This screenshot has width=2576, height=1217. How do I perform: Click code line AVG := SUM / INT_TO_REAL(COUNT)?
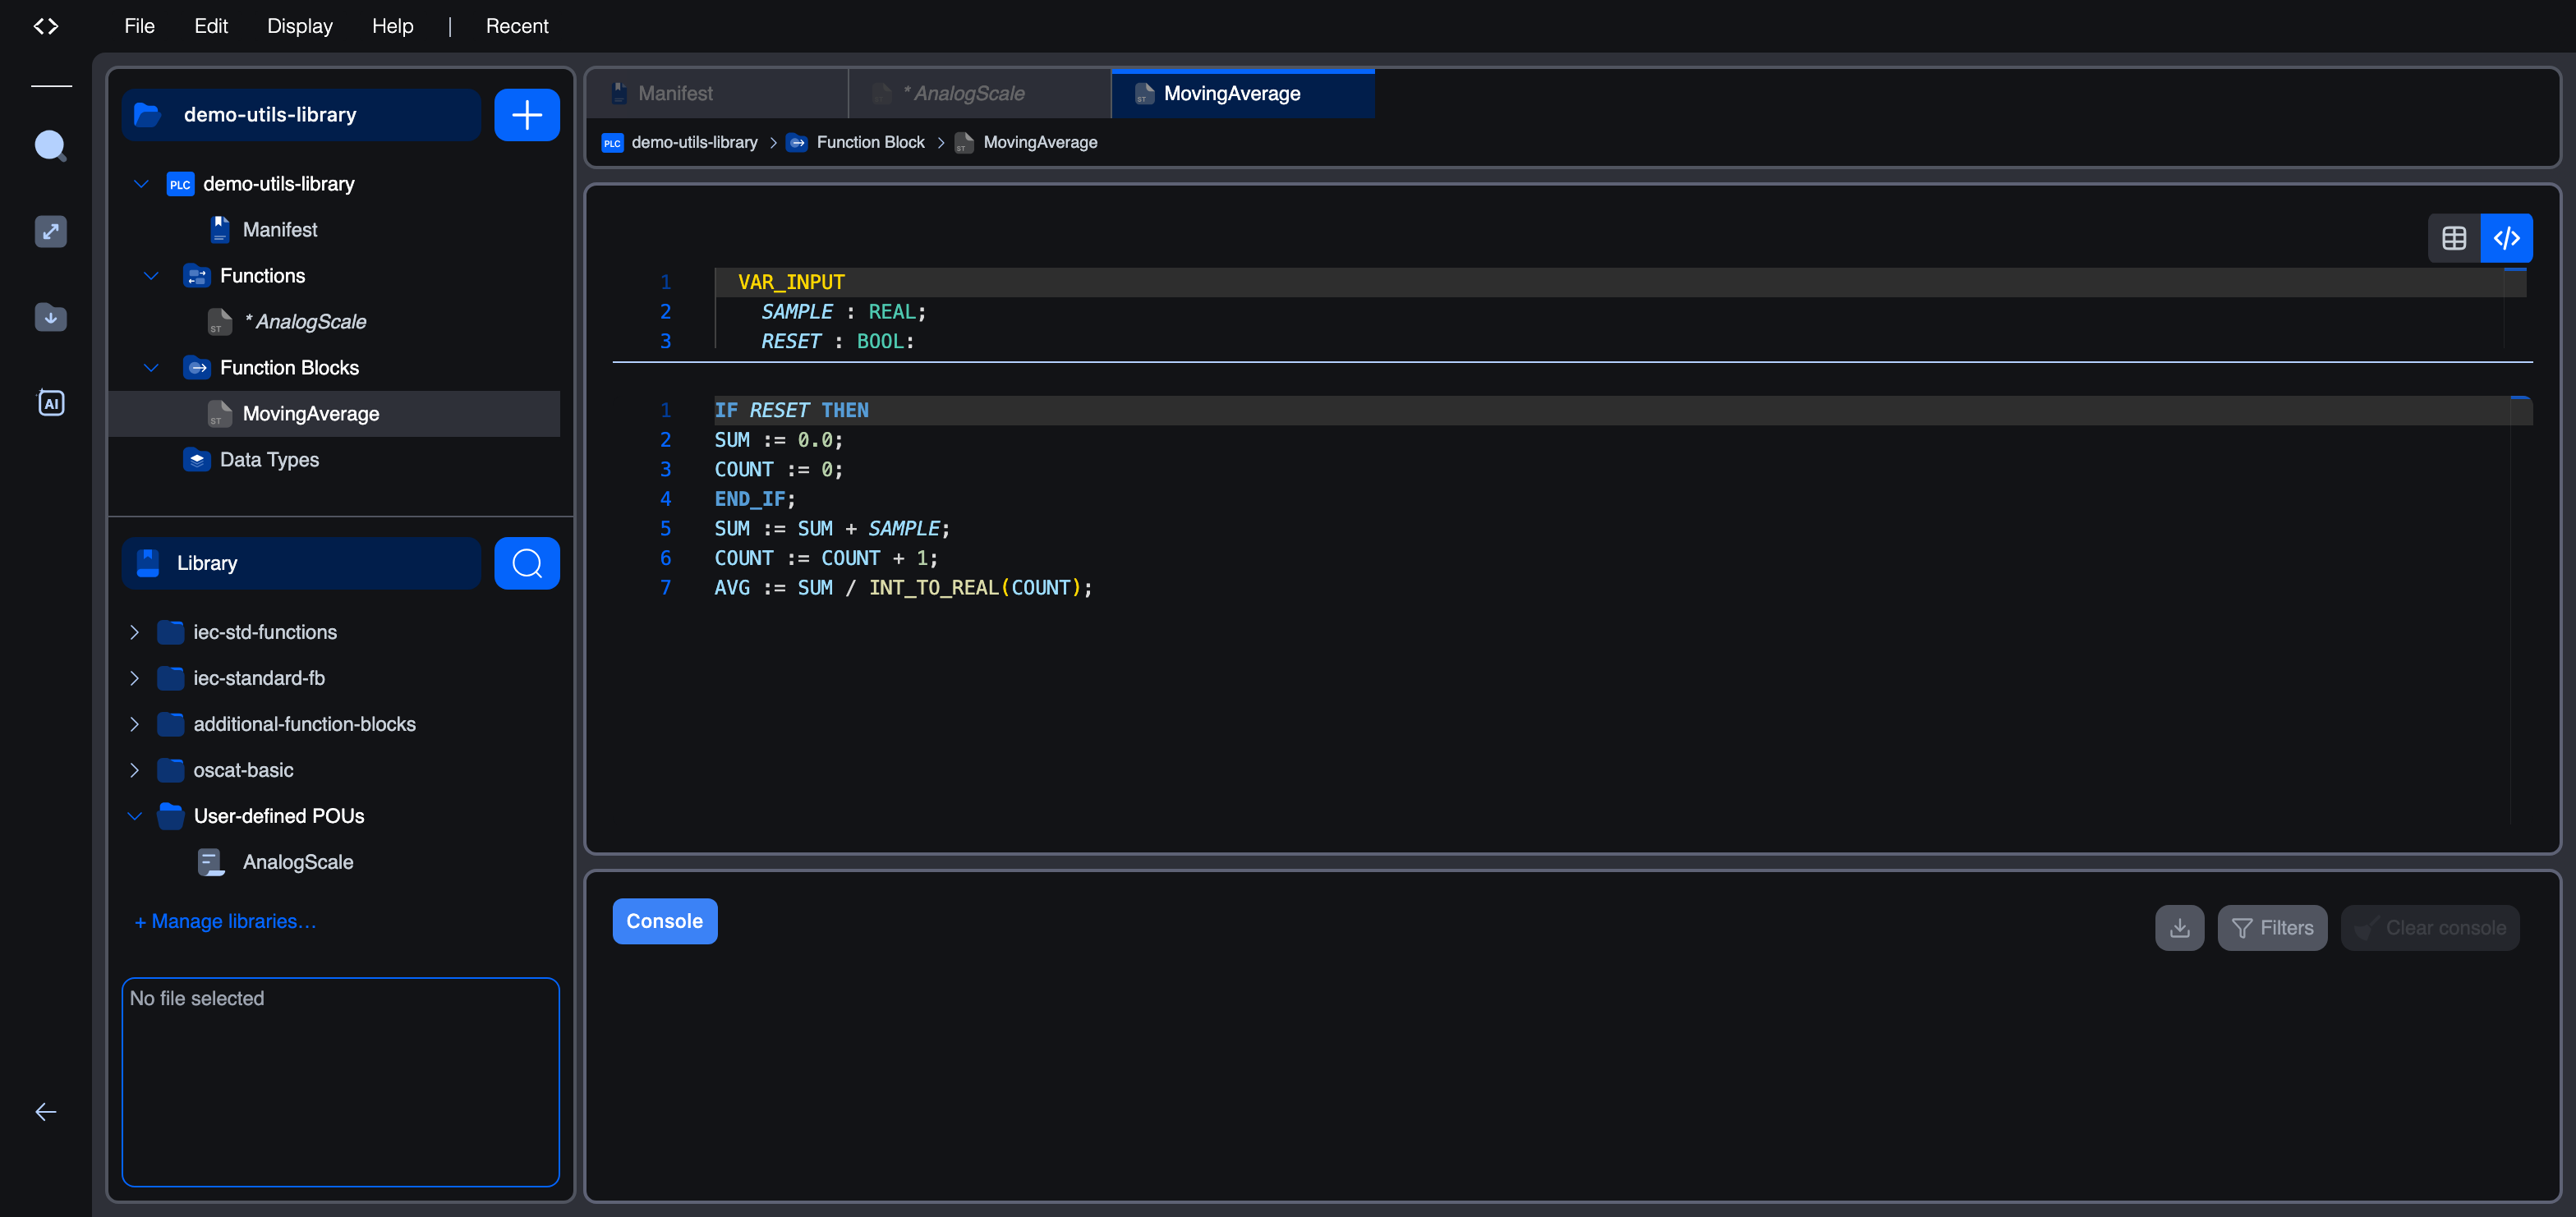(x=903, y=588)
